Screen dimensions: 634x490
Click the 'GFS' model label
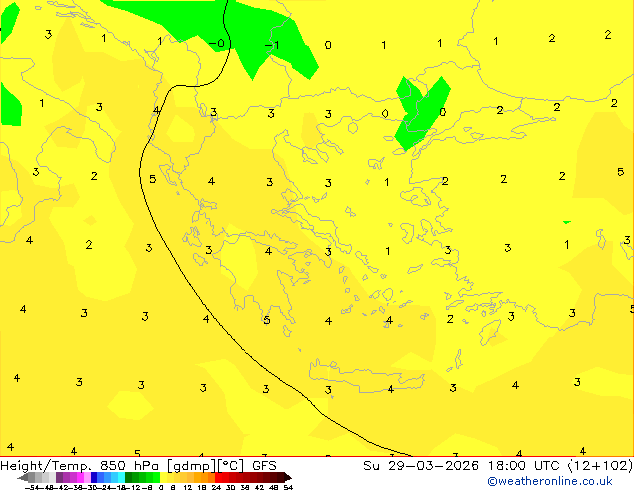[x=264, y=466]
